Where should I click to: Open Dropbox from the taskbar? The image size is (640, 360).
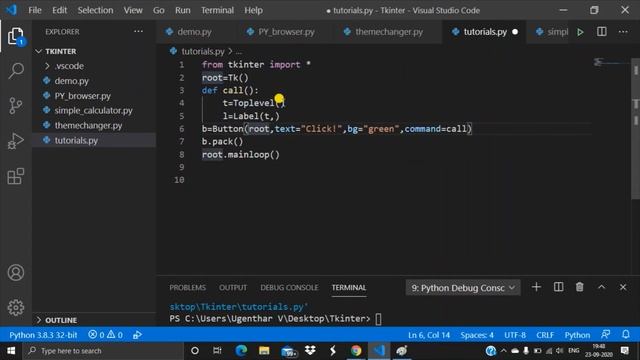310,351
